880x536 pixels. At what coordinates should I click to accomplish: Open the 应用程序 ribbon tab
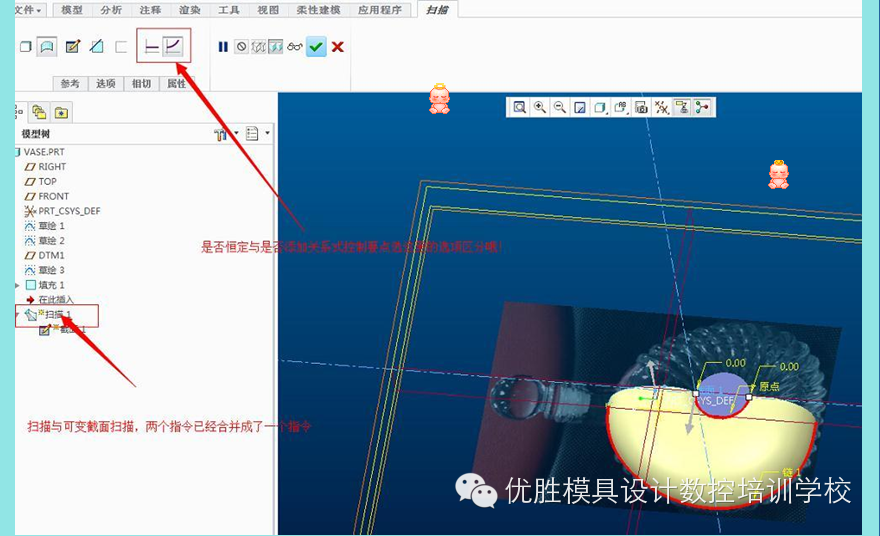click(x=380, y=10)
